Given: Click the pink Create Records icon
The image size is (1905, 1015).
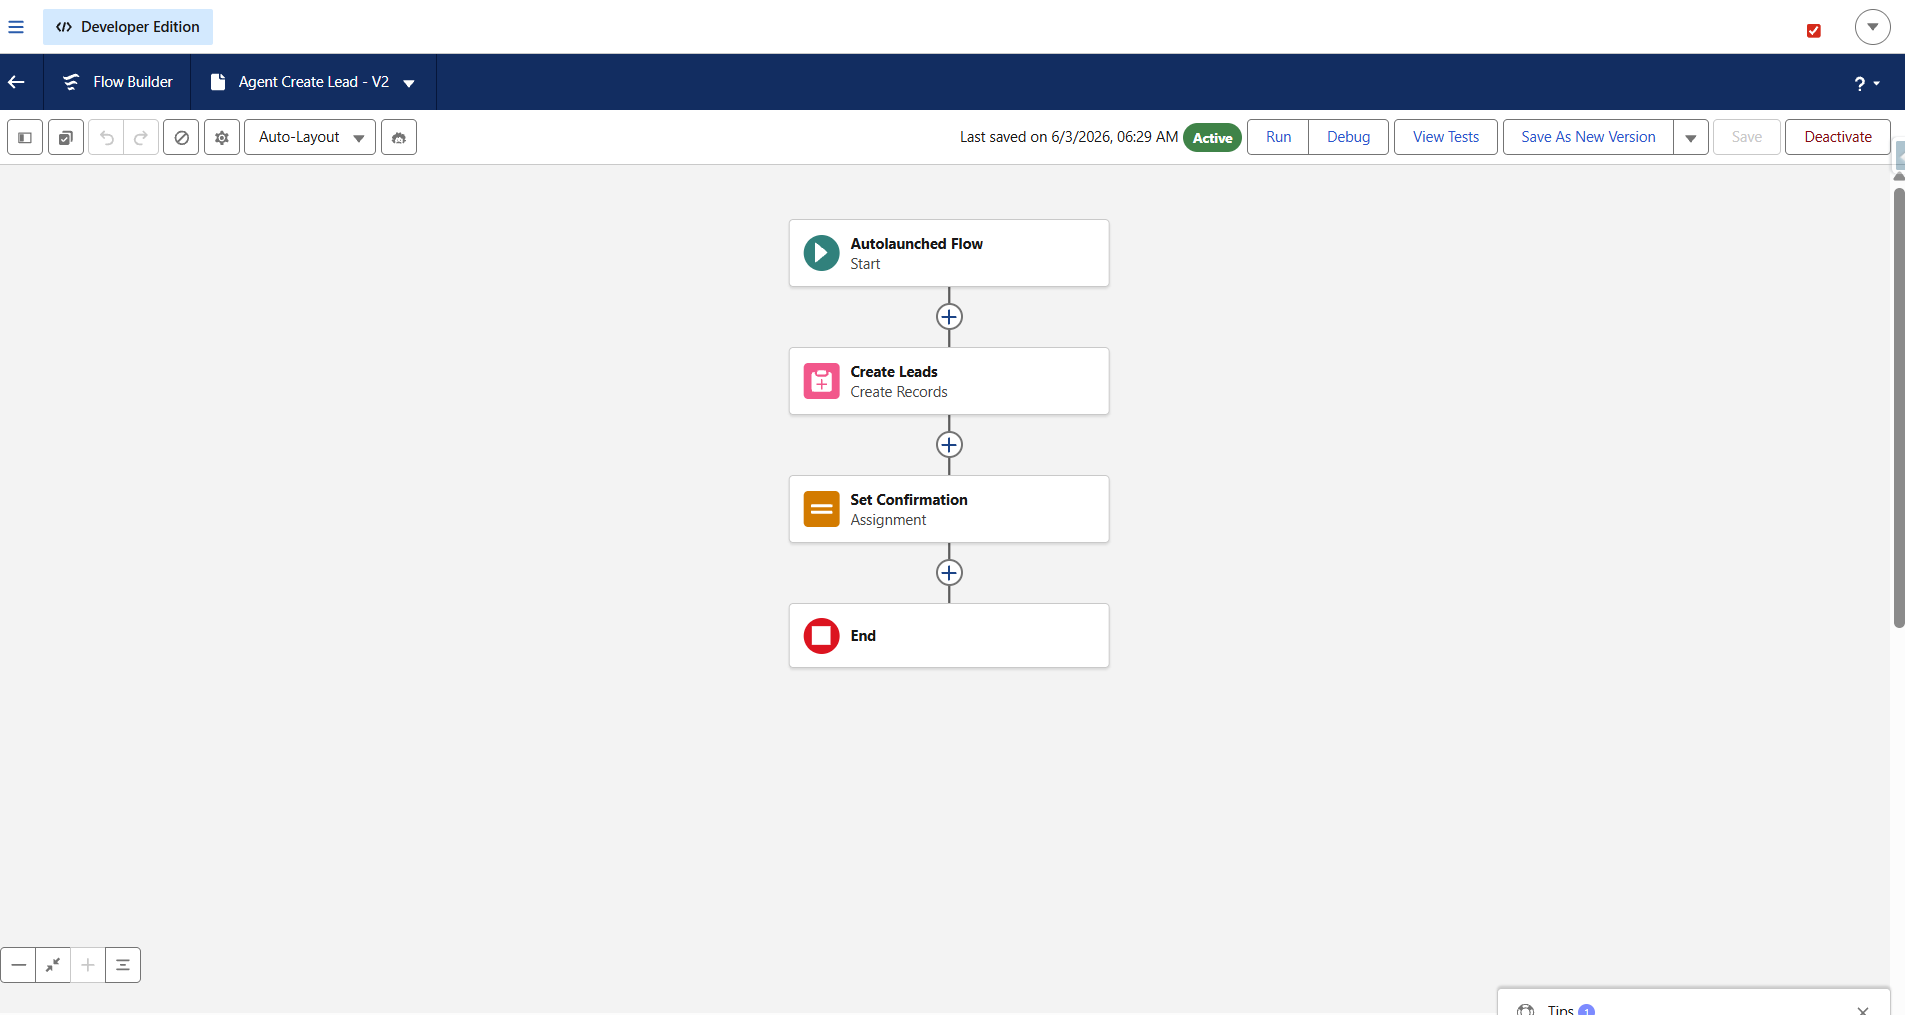Looking at the screenshot, I should tap(822, 381).
